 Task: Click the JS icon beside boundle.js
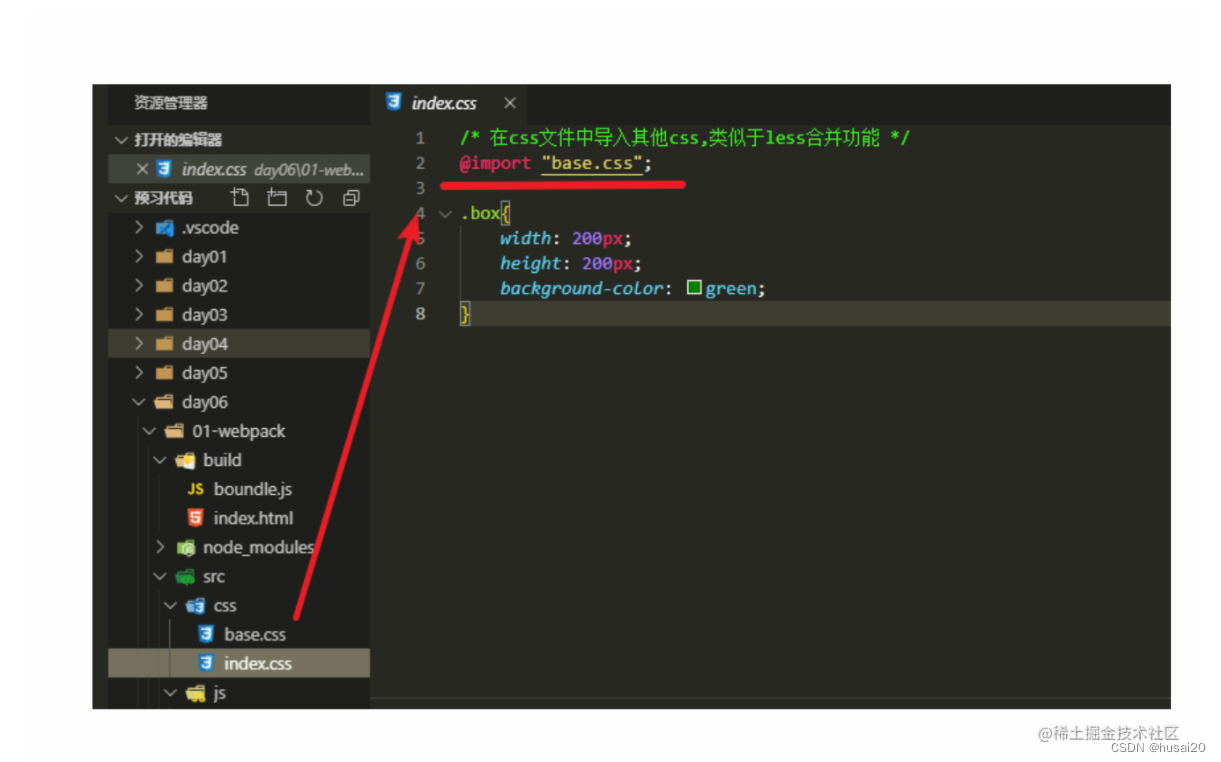(196, 489)
